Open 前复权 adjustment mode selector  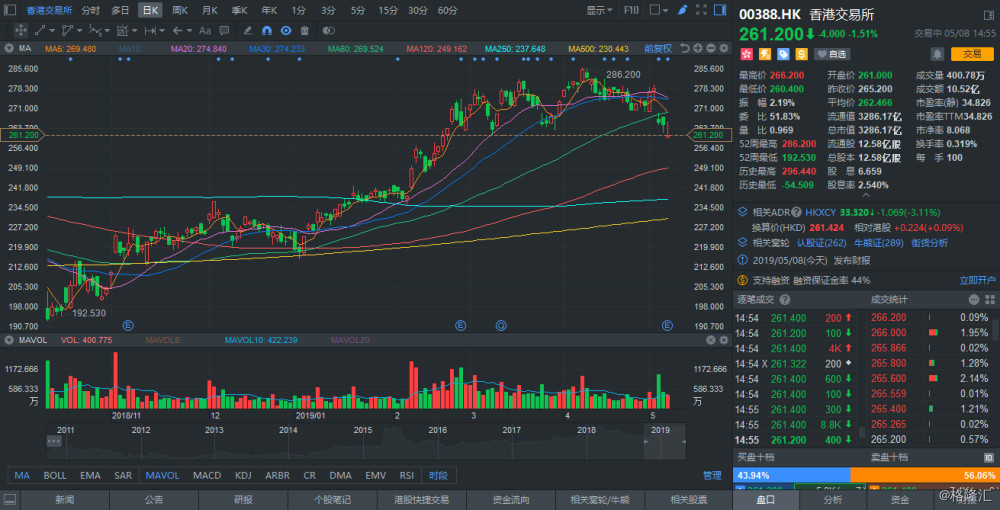[x=658, y=48]
